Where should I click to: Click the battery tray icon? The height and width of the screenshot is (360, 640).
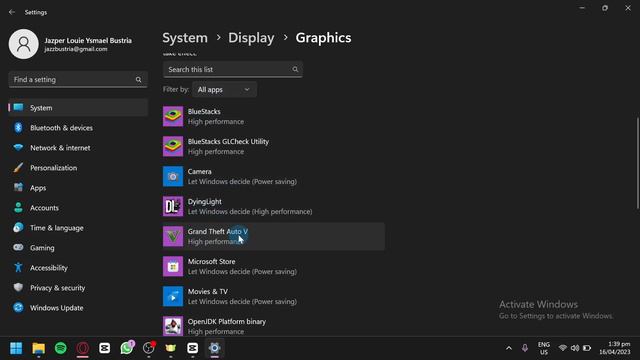point(587,348)
